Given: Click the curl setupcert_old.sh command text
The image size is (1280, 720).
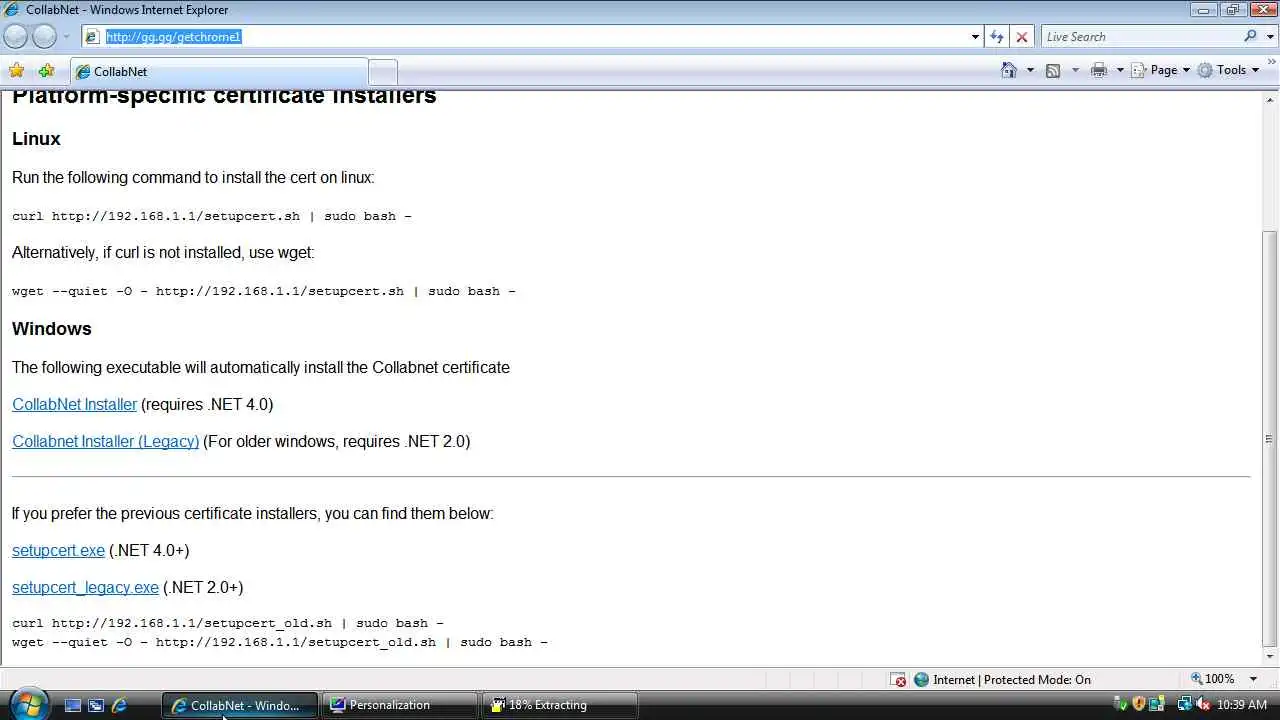Looking at the screenshot, I should tap(228, 623).
